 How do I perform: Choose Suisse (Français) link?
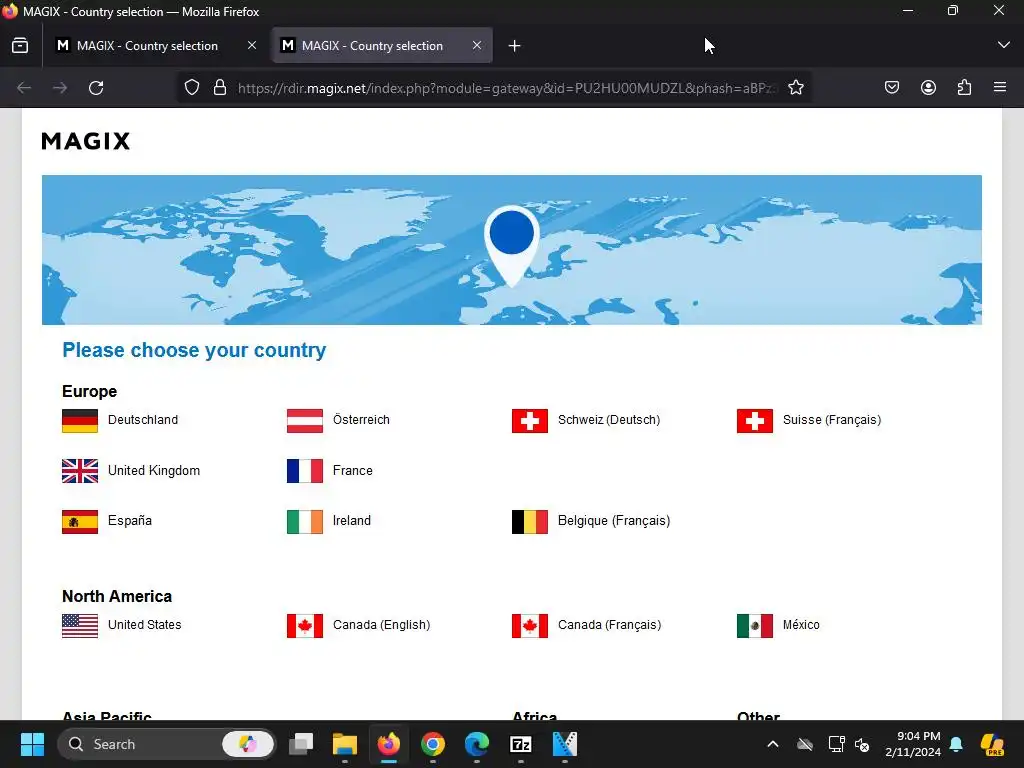[x=832, y=420]
